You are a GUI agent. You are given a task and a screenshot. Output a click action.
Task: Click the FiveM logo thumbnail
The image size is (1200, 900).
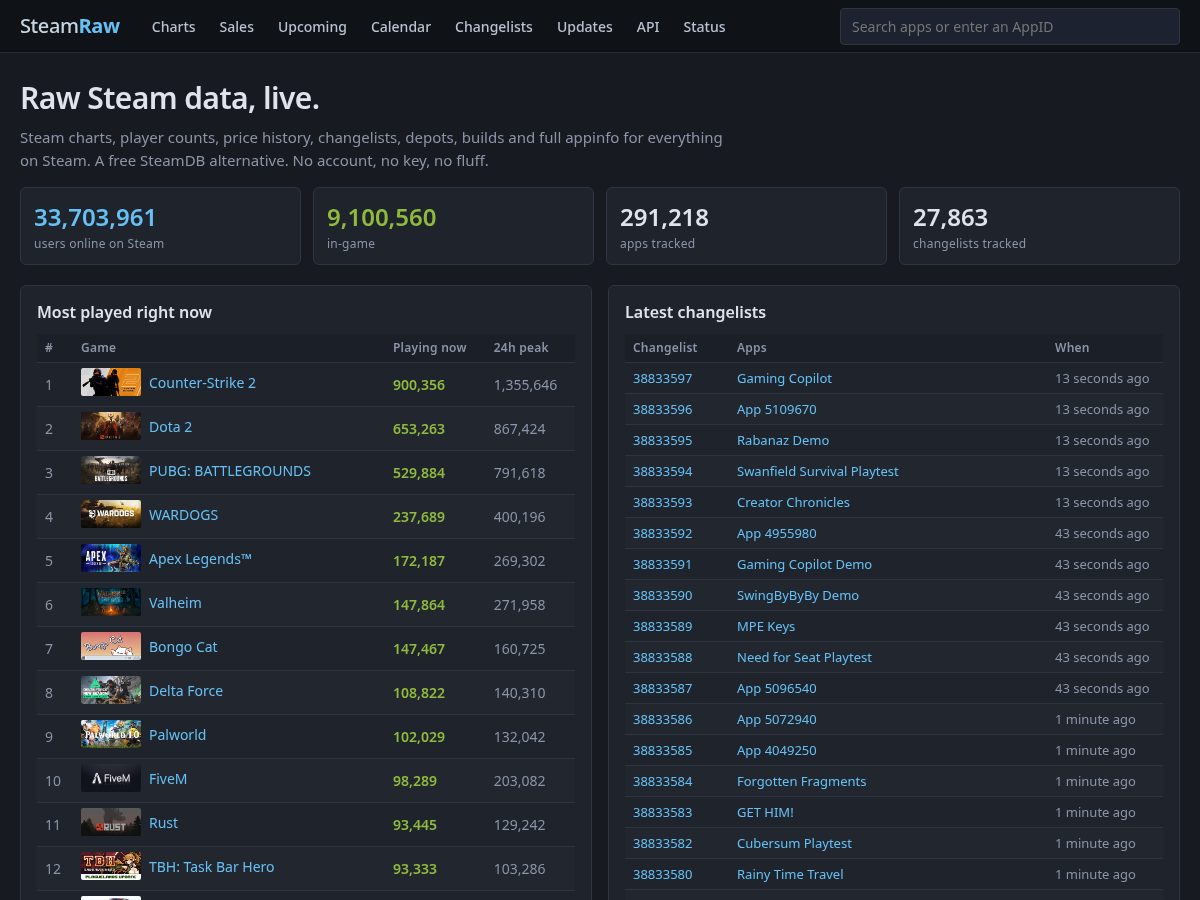click(111, 779)
